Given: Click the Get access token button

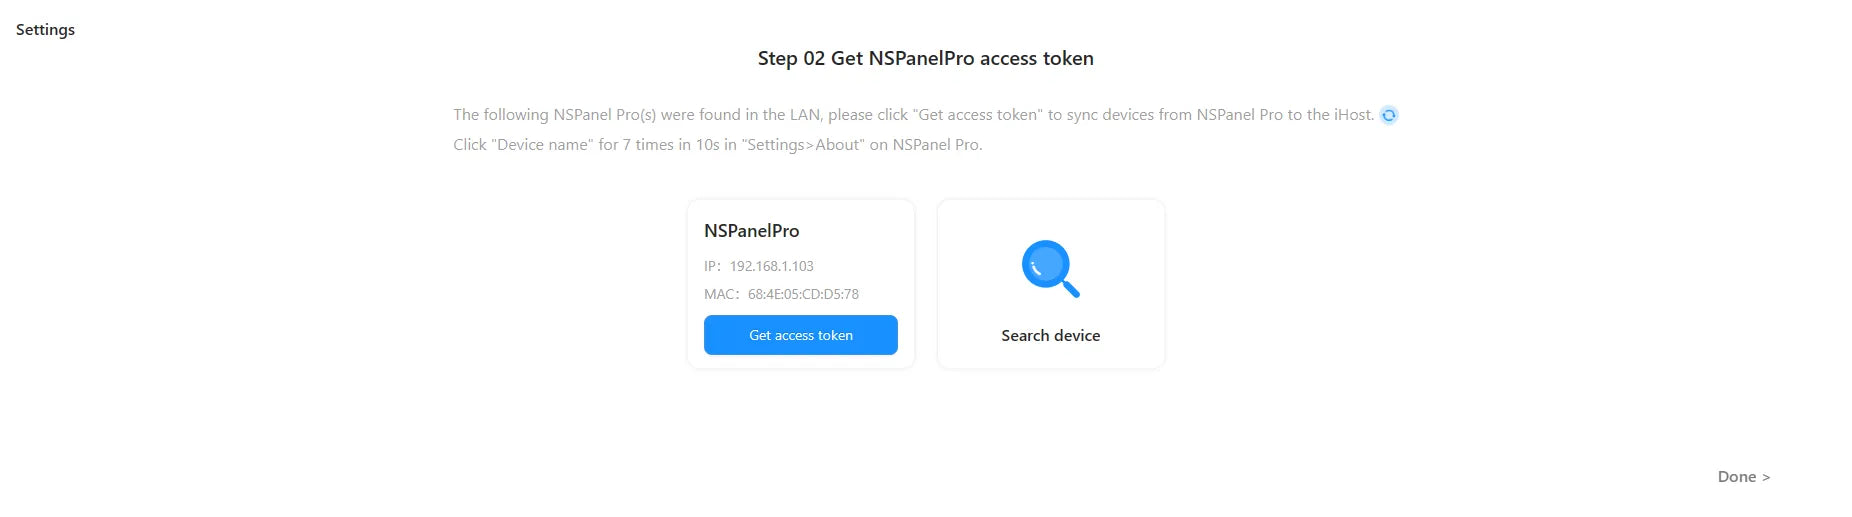Looking at the screenshot, I should click(801, 335).
